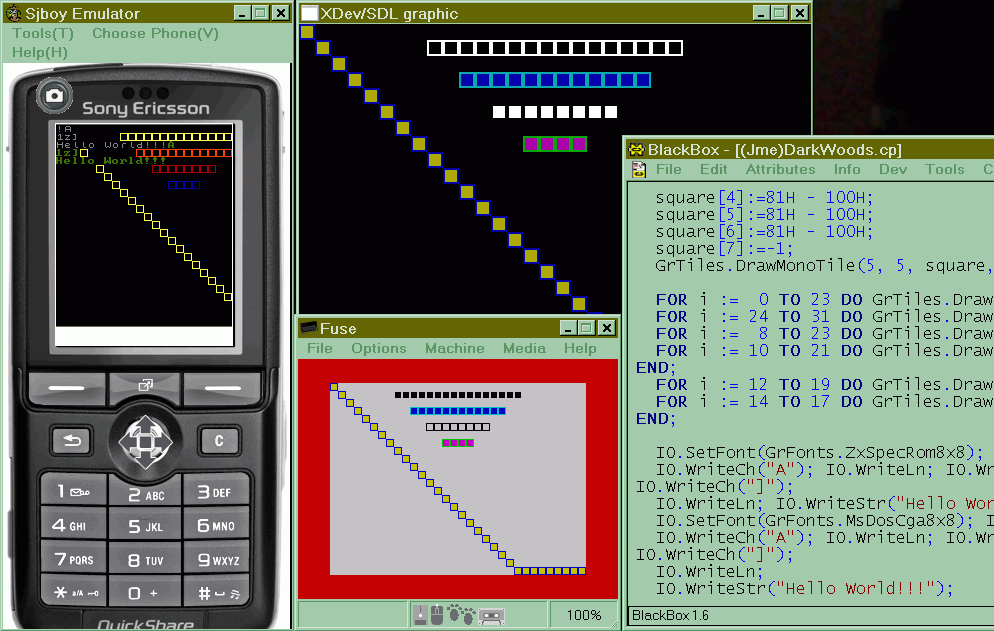Open Help menu in Fuse
Viewport: 994px width, 631px height.
coord(580,348)
